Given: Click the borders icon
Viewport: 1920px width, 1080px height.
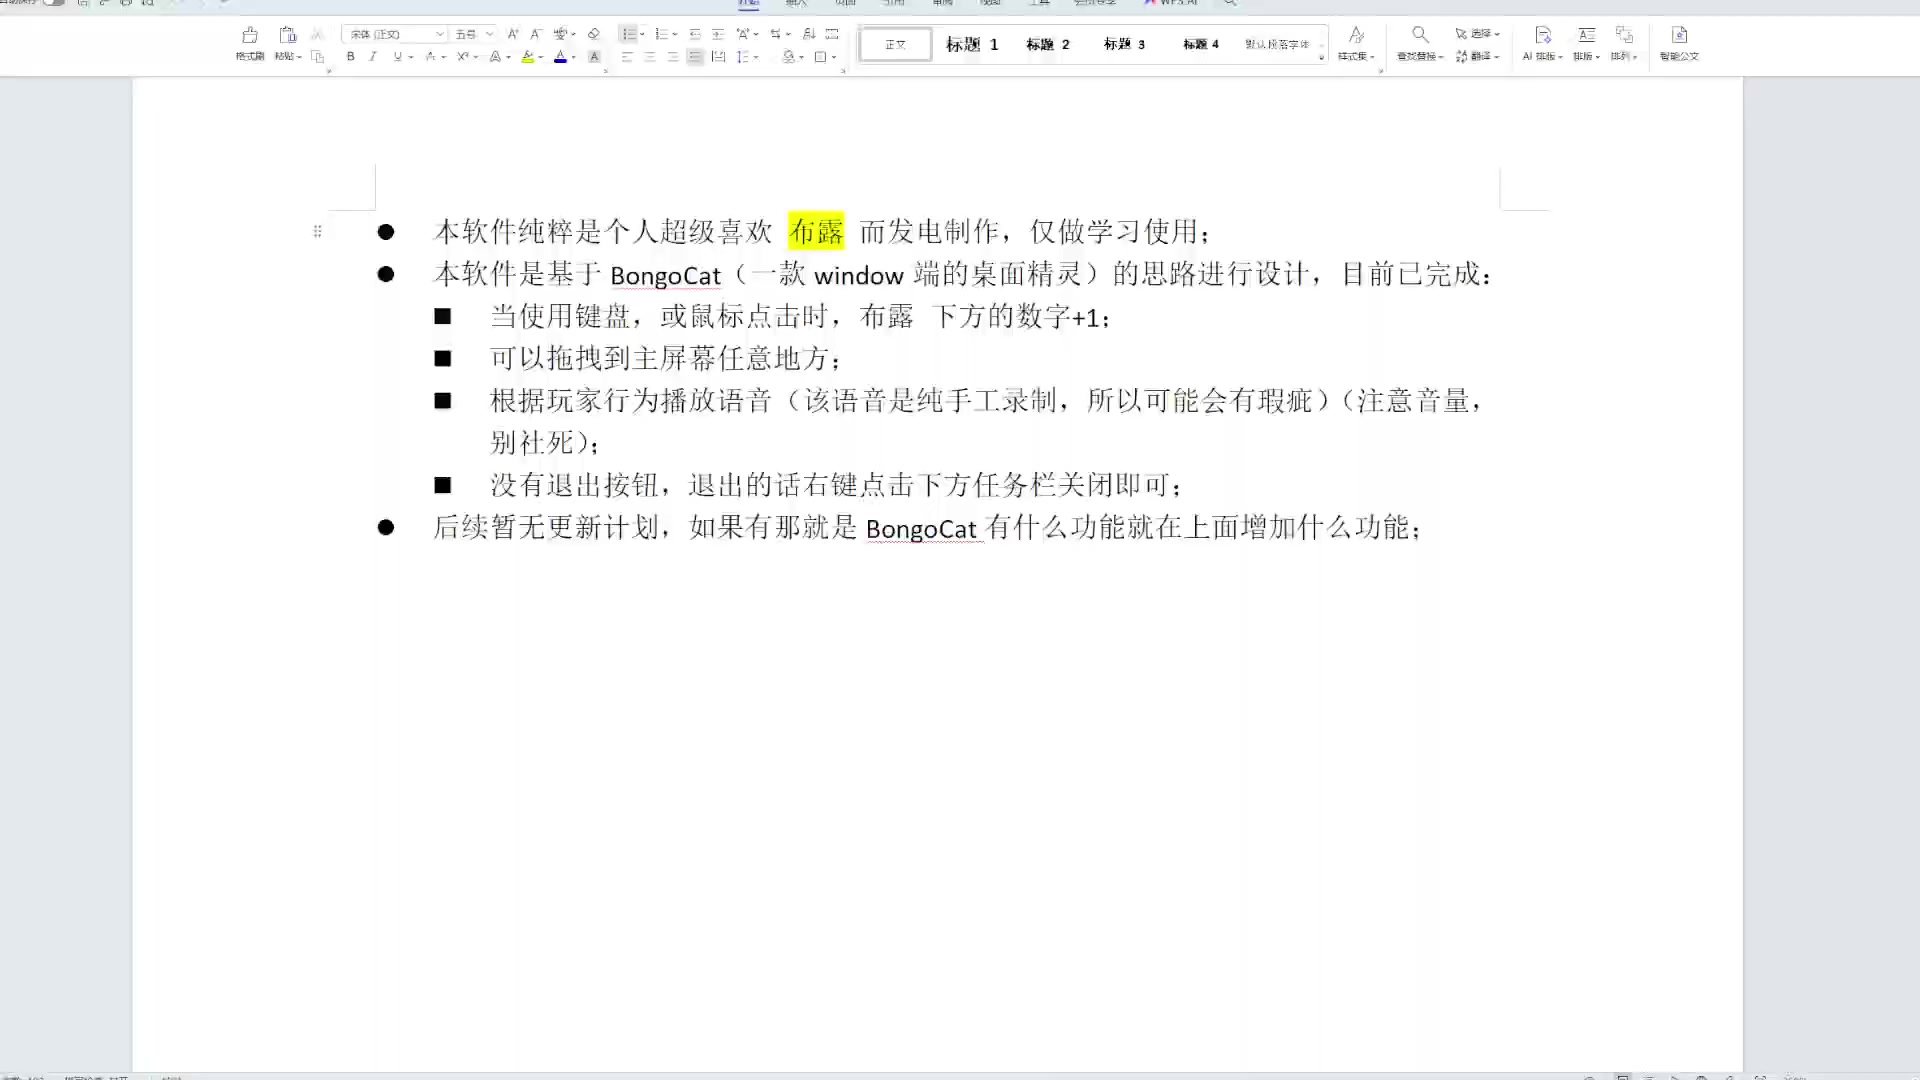Looking at the screenshot, I should (x=820, y=57).
